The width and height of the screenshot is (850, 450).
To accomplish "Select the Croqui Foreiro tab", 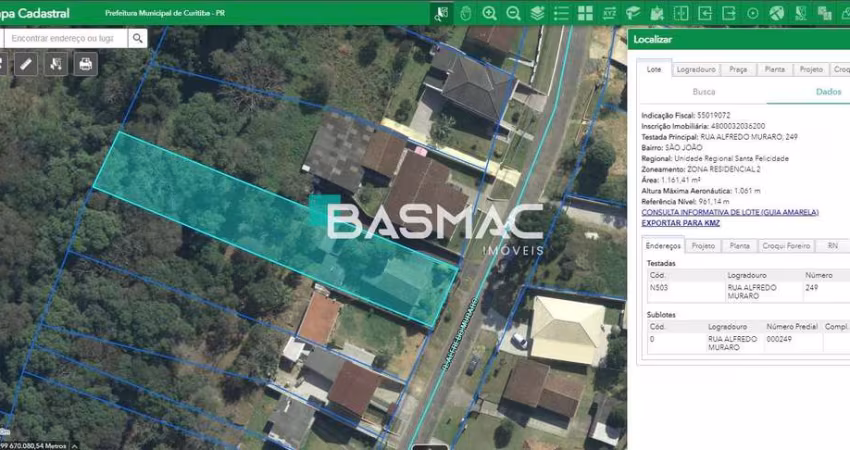I will (786, 246).
